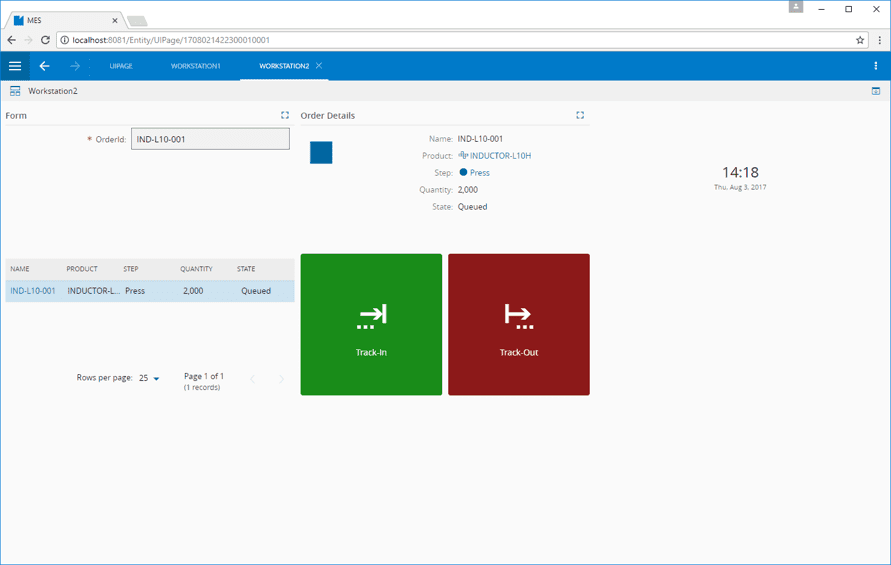Image resolution: width=891 pixels, height=565 pixels.
Task: Click into the OrderId input field
Action: pos(210,139)
